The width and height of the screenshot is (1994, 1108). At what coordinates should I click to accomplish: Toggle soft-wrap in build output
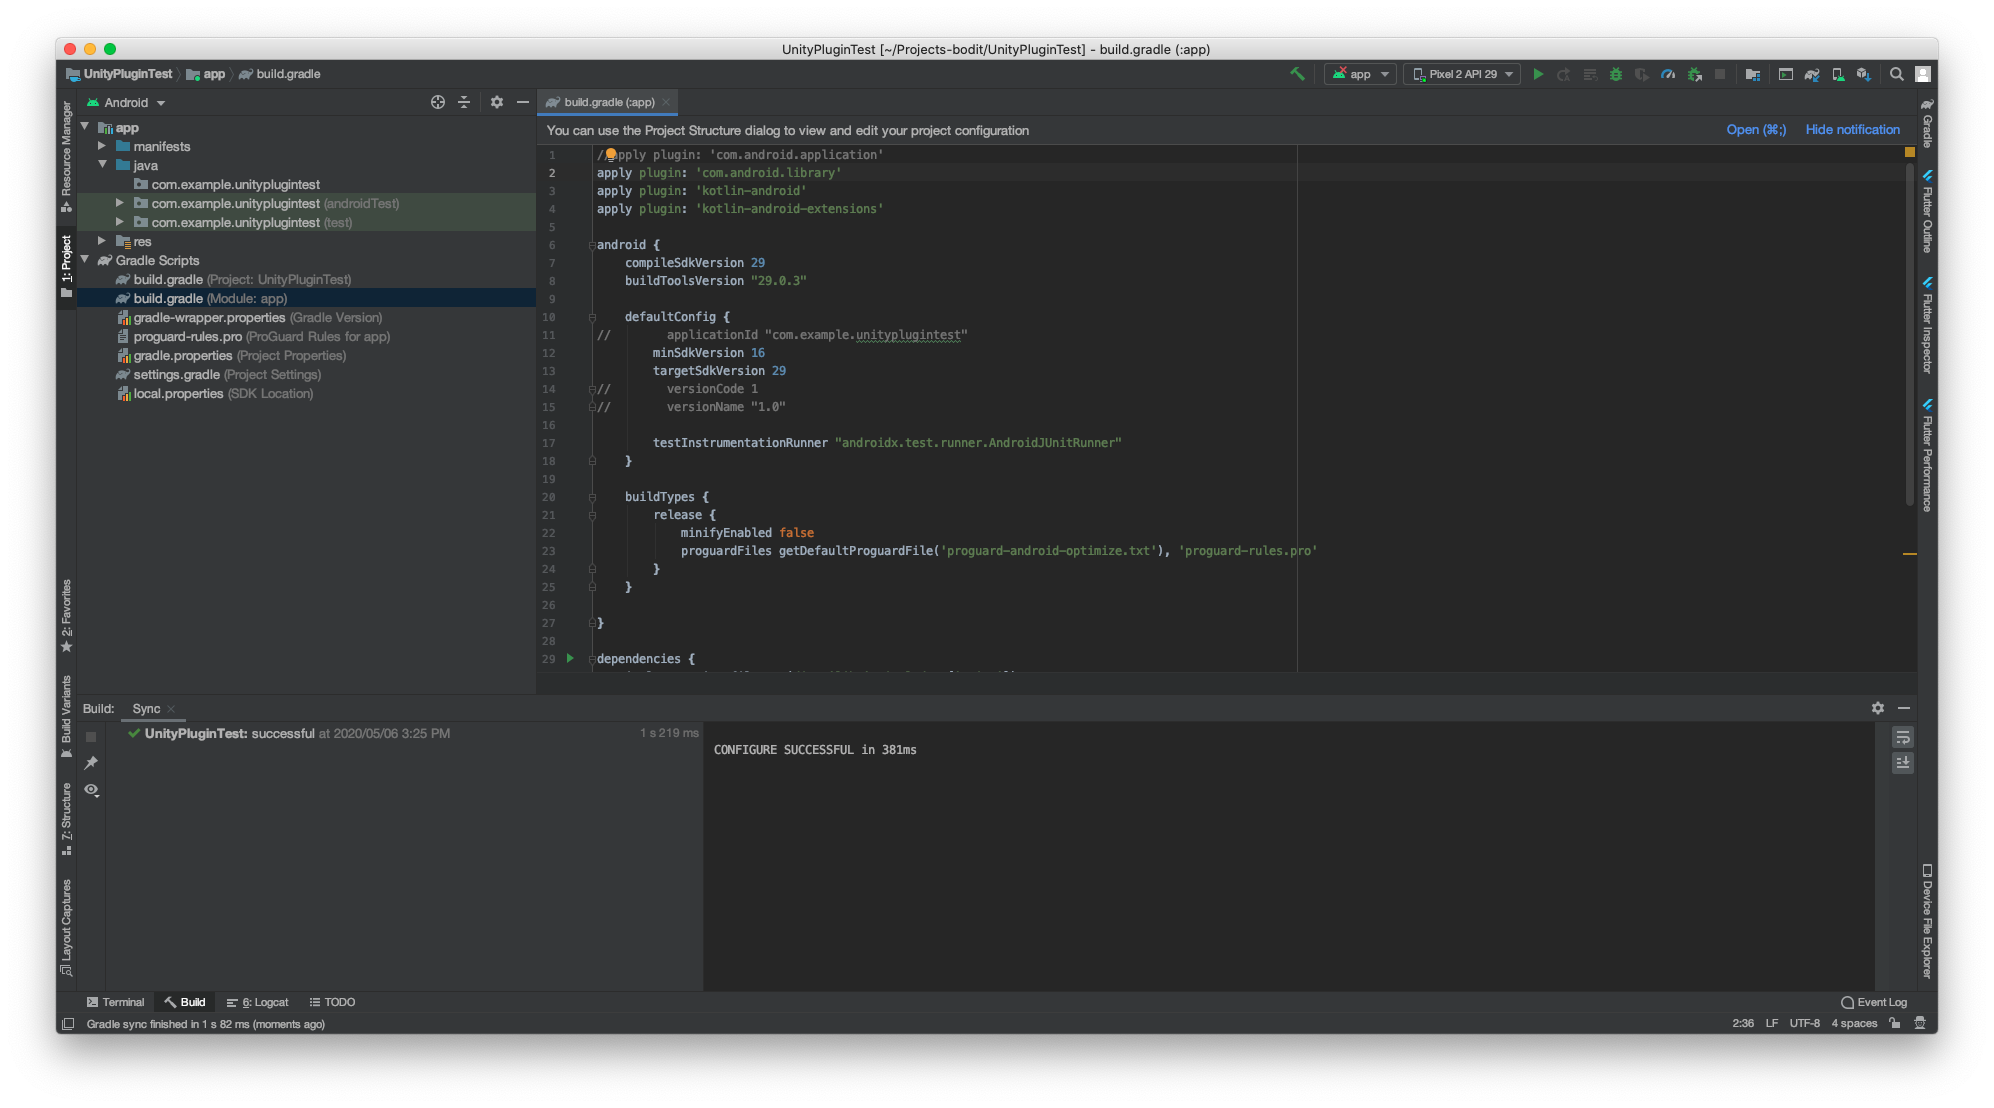pos(1902,737)
